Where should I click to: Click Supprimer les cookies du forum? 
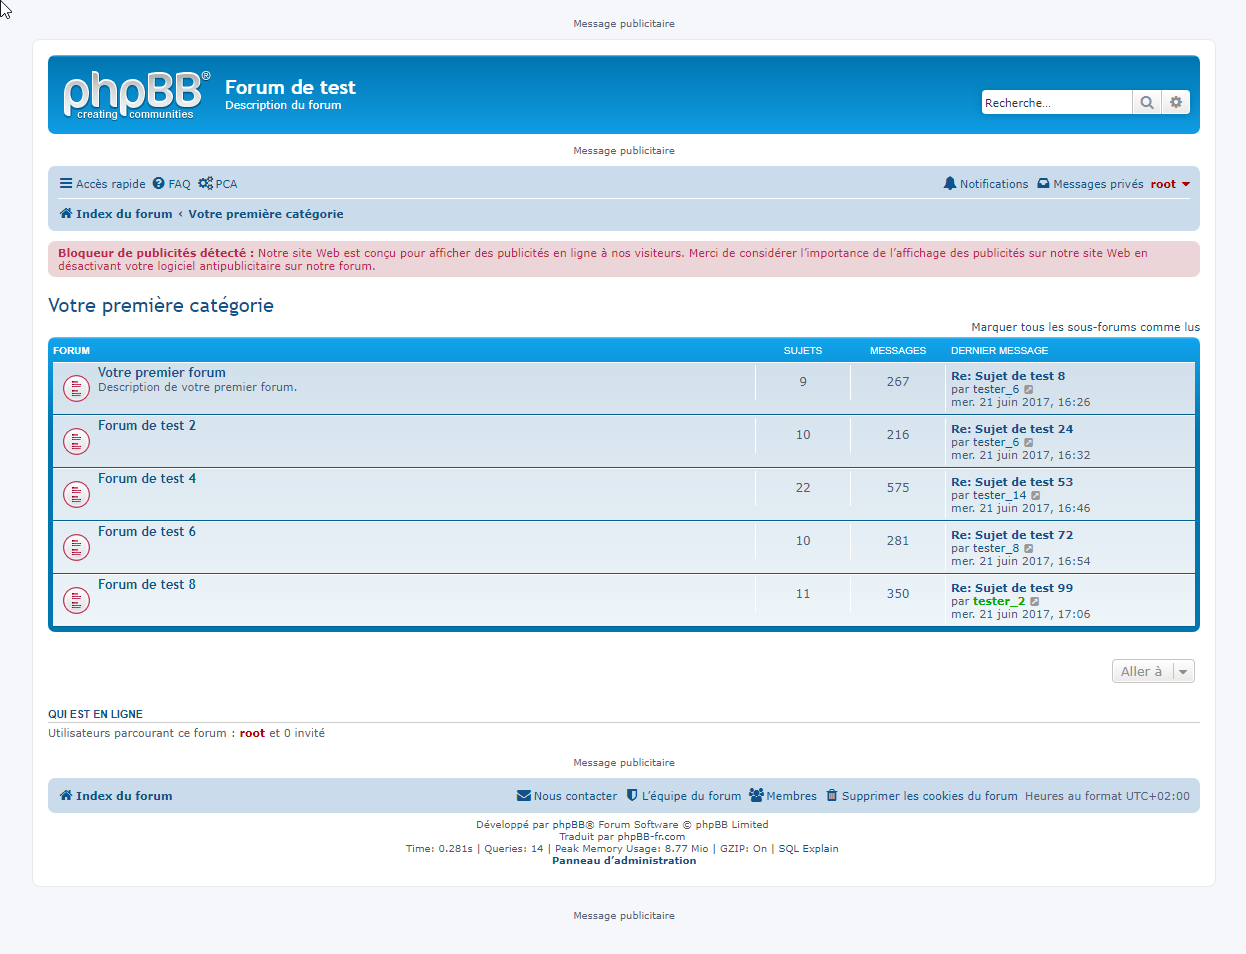[921, 796]
